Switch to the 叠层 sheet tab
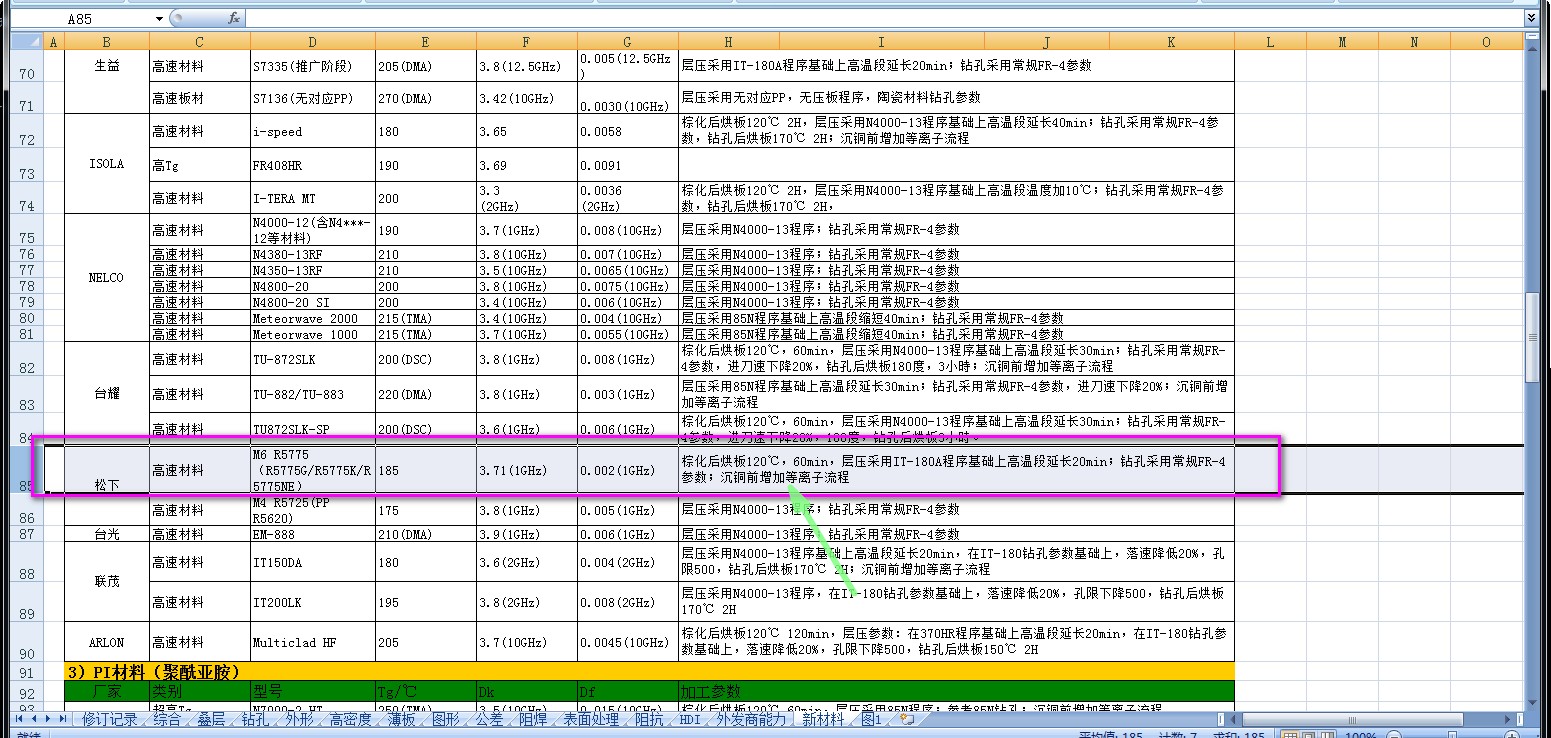Image resolution: width=1551 pixels, height=738 pixels. (x=210, y=719)
